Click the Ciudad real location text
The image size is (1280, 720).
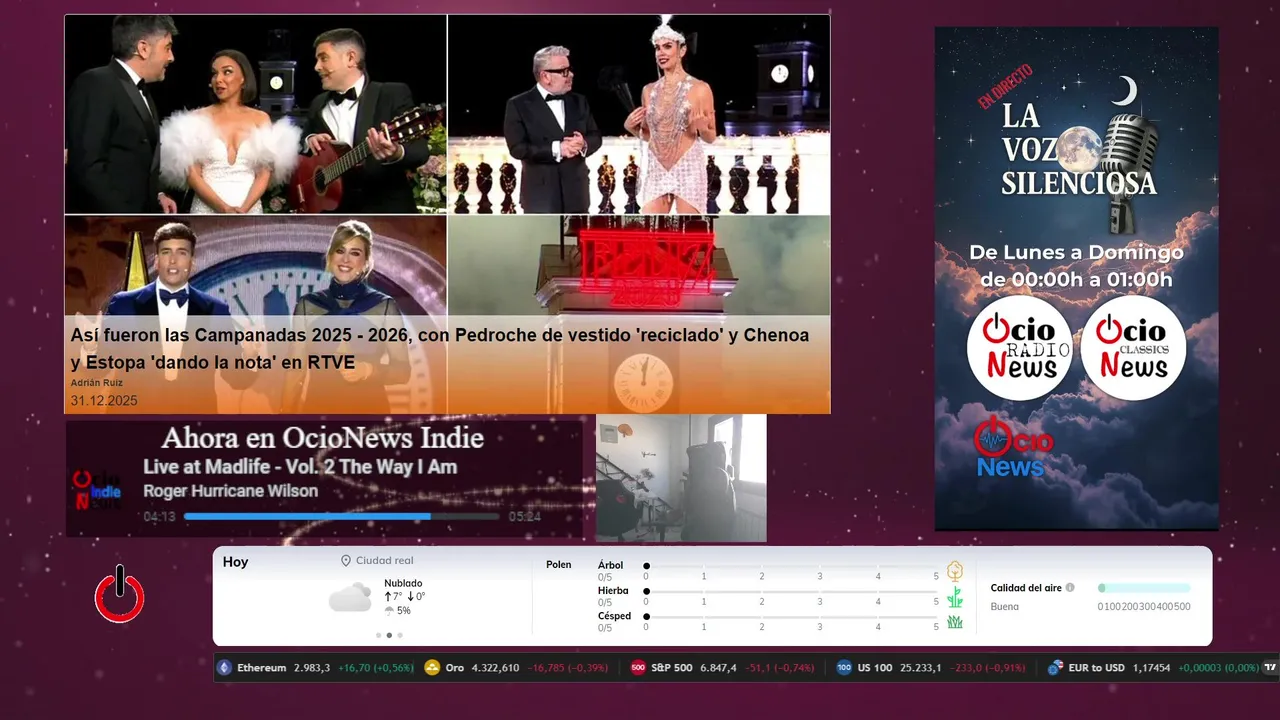tap(385, 561)
